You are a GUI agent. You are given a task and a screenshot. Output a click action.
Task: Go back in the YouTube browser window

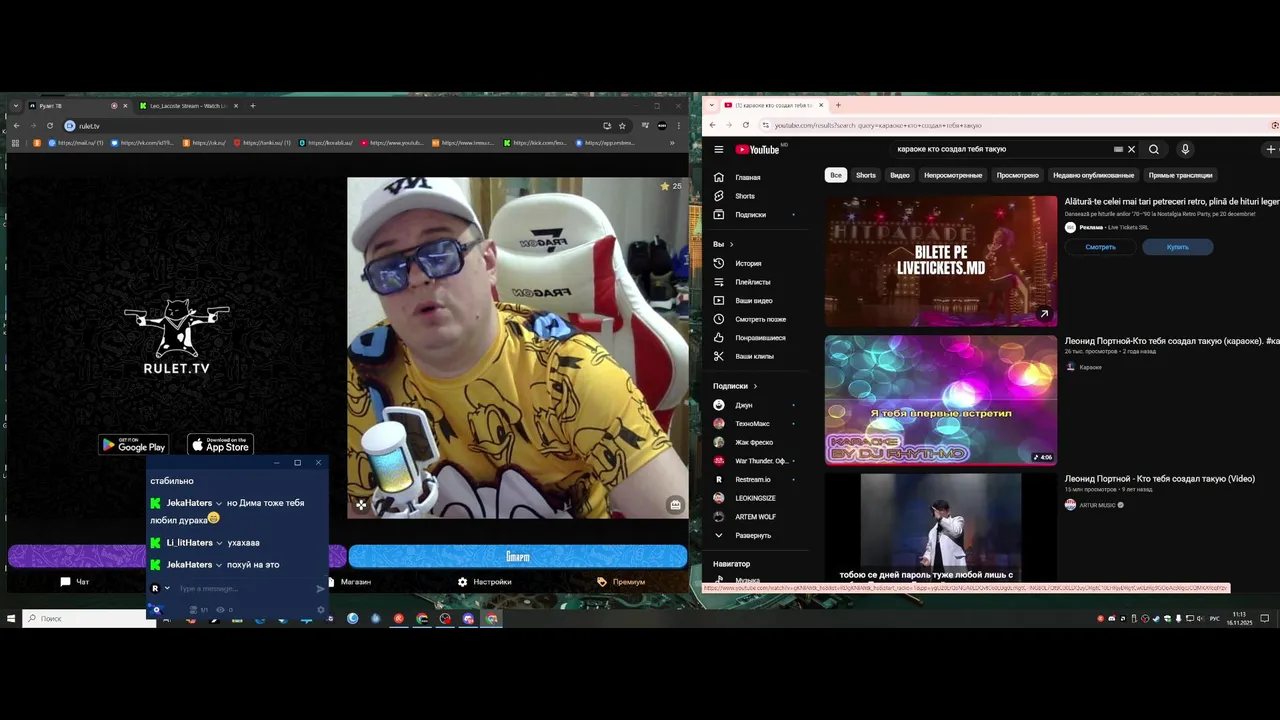coord(712,125)
